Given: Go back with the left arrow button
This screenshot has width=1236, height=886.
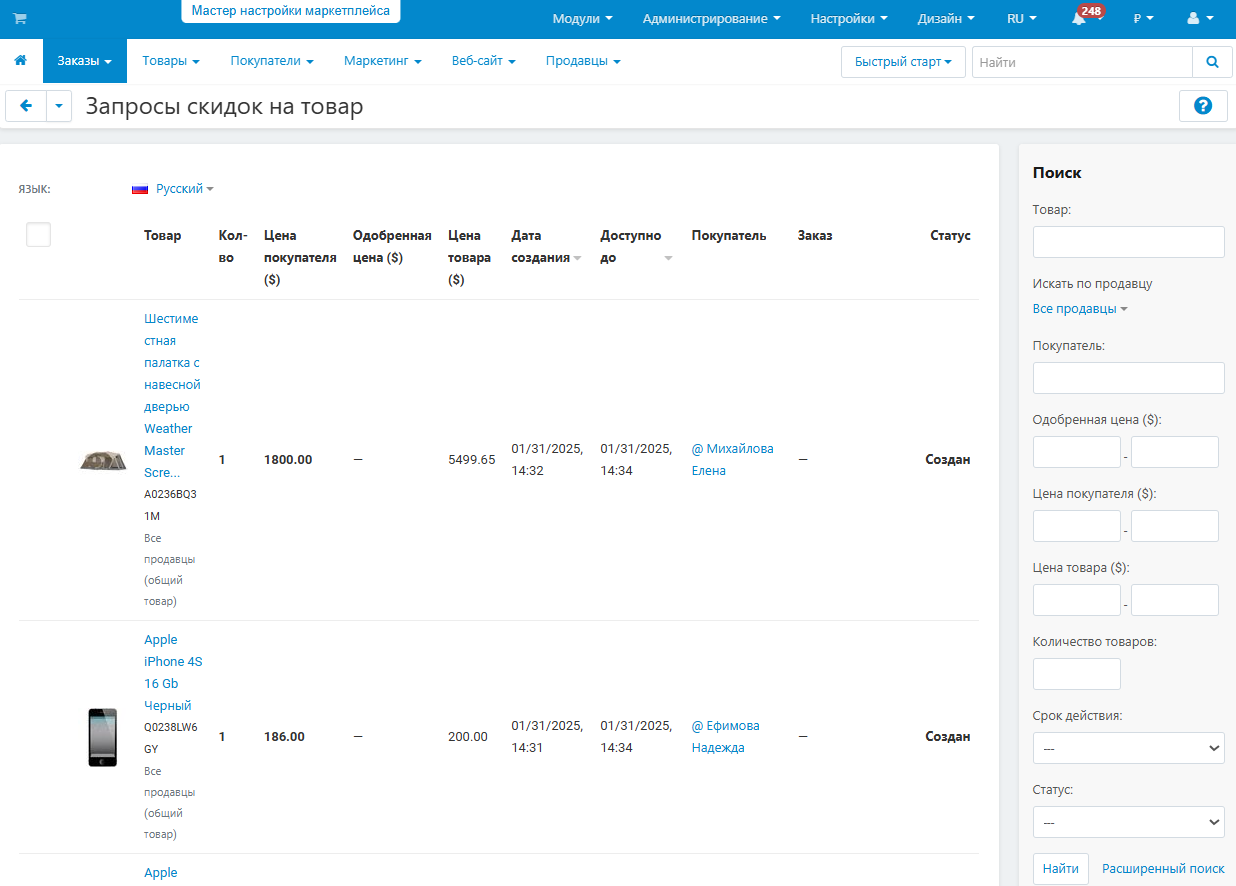Looking at the screenshot, I should (26, 106).
